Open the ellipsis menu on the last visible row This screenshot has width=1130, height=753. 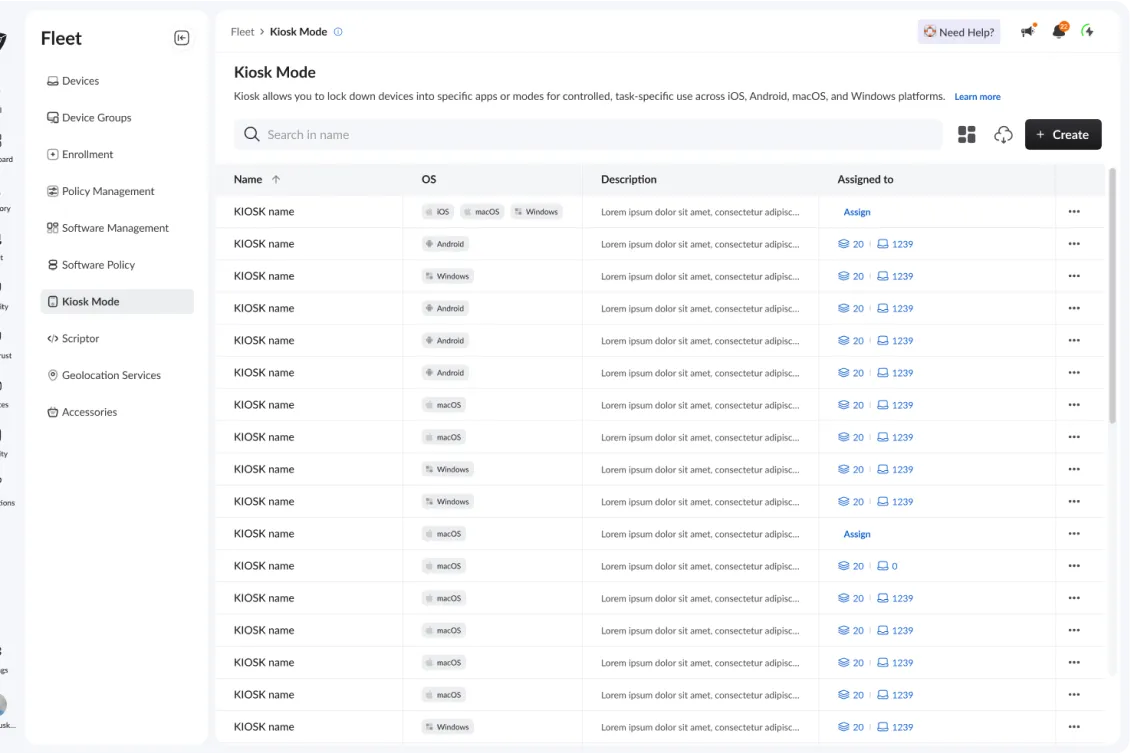[x=1074, y=726]
